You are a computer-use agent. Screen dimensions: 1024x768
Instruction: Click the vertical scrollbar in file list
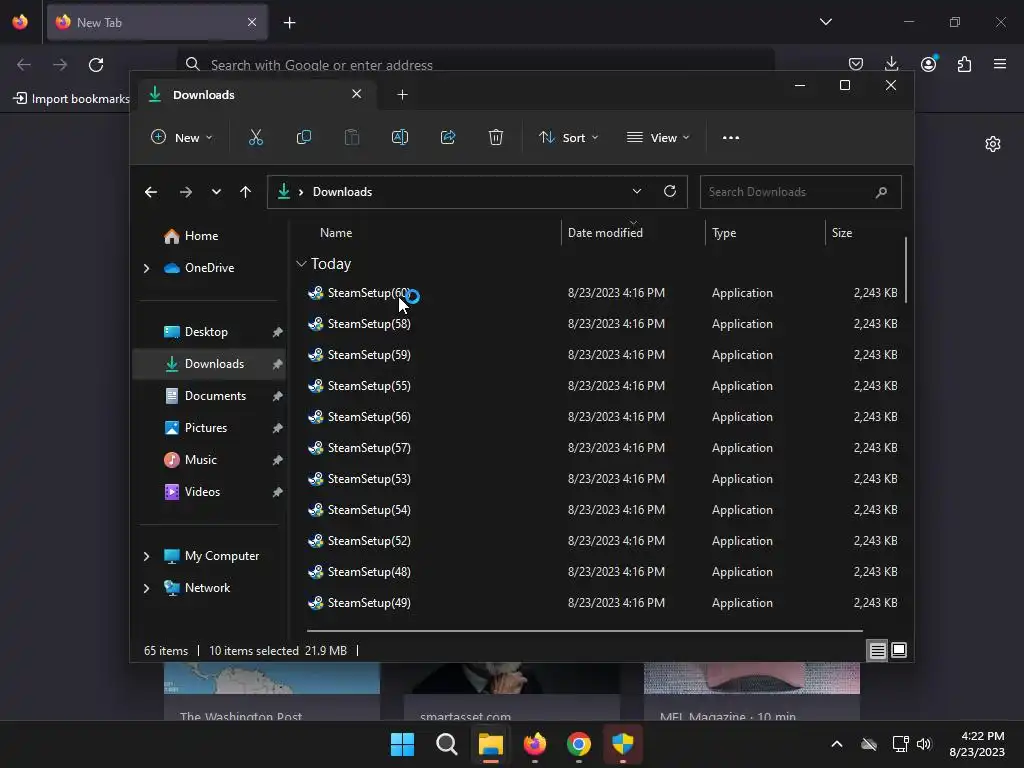[x=906, y=270]
